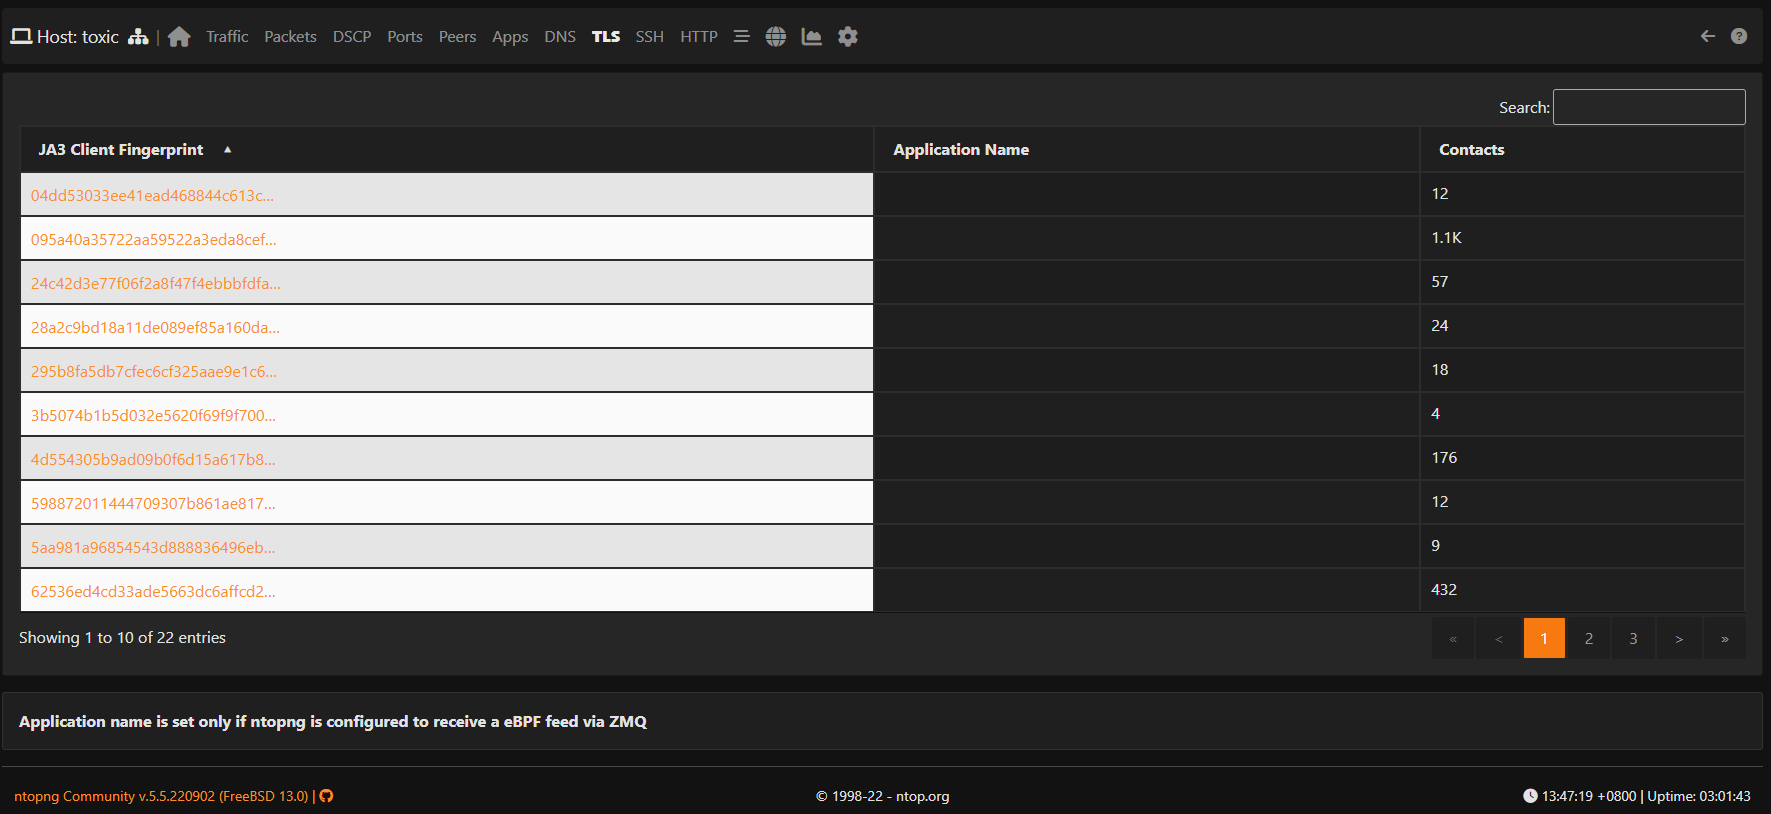This screenshot has width=1771, height=814.
Task: Open fingerprint 3b5074b1b5d032e5620f69f9f700...
Action: [x=153, y=416]
